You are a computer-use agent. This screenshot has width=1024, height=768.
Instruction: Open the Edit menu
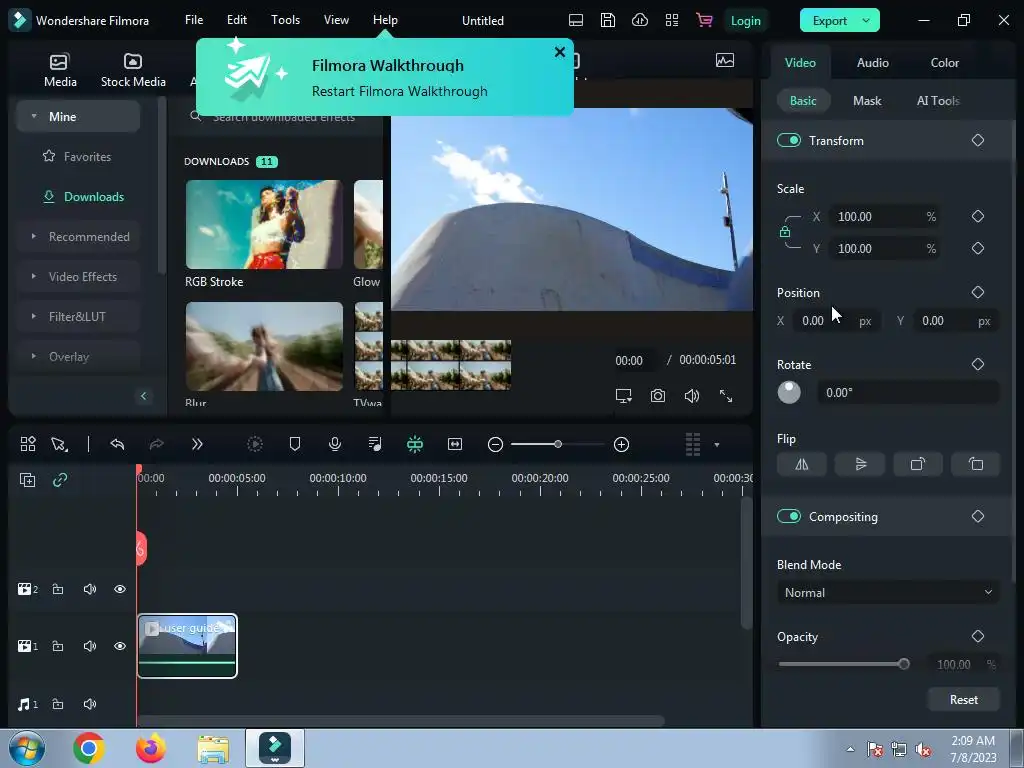pyautogui.click(x=236, y=20)
